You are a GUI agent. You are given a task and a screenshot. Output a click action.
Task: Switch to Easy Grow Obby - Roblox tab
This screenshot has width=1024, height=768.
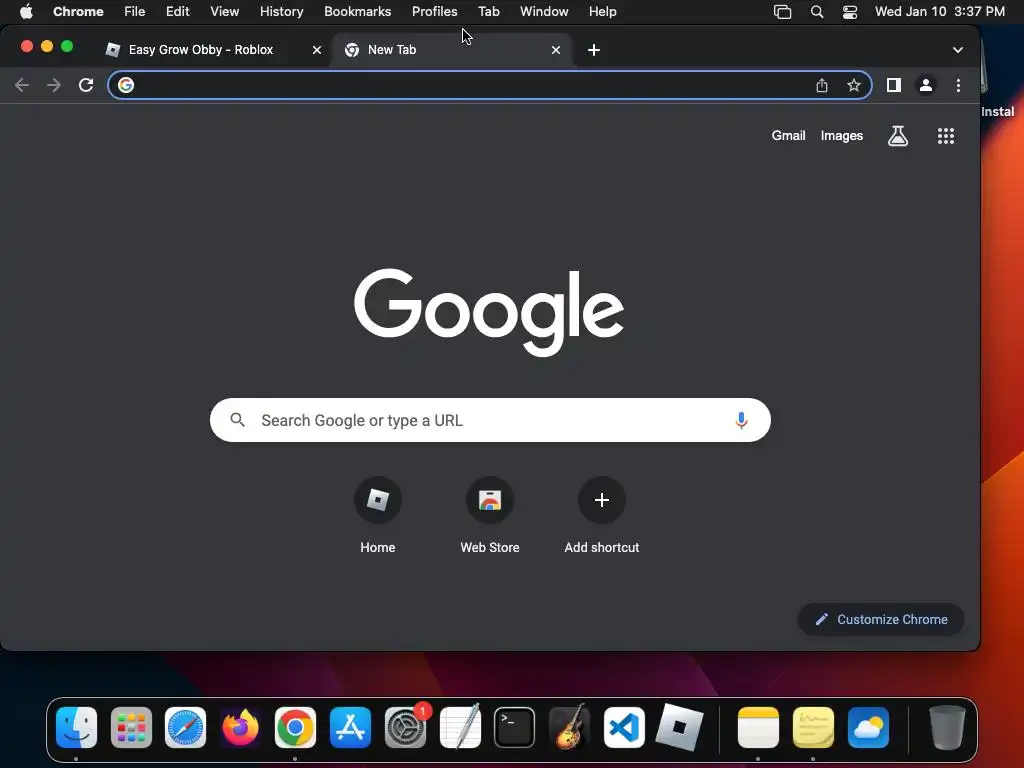[200, 50]
